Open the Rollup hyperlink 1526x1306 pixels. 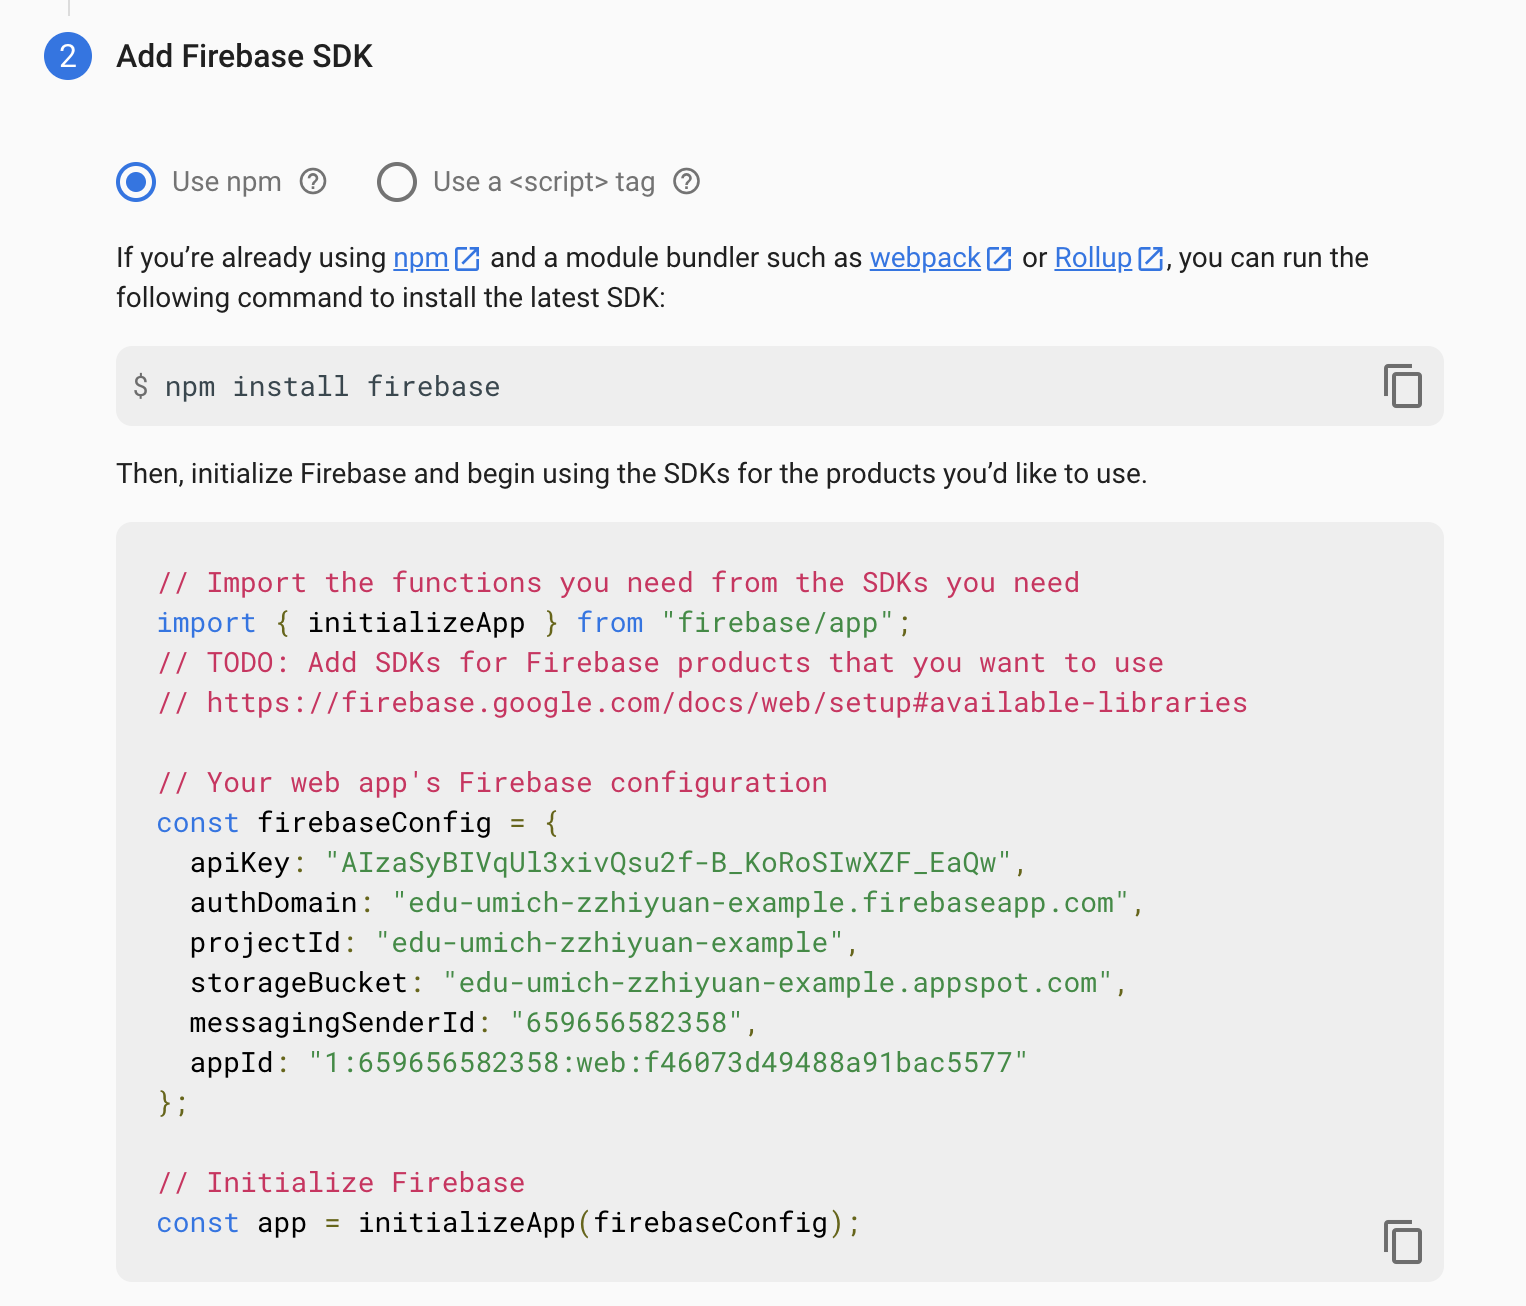tap(1093, 258)
